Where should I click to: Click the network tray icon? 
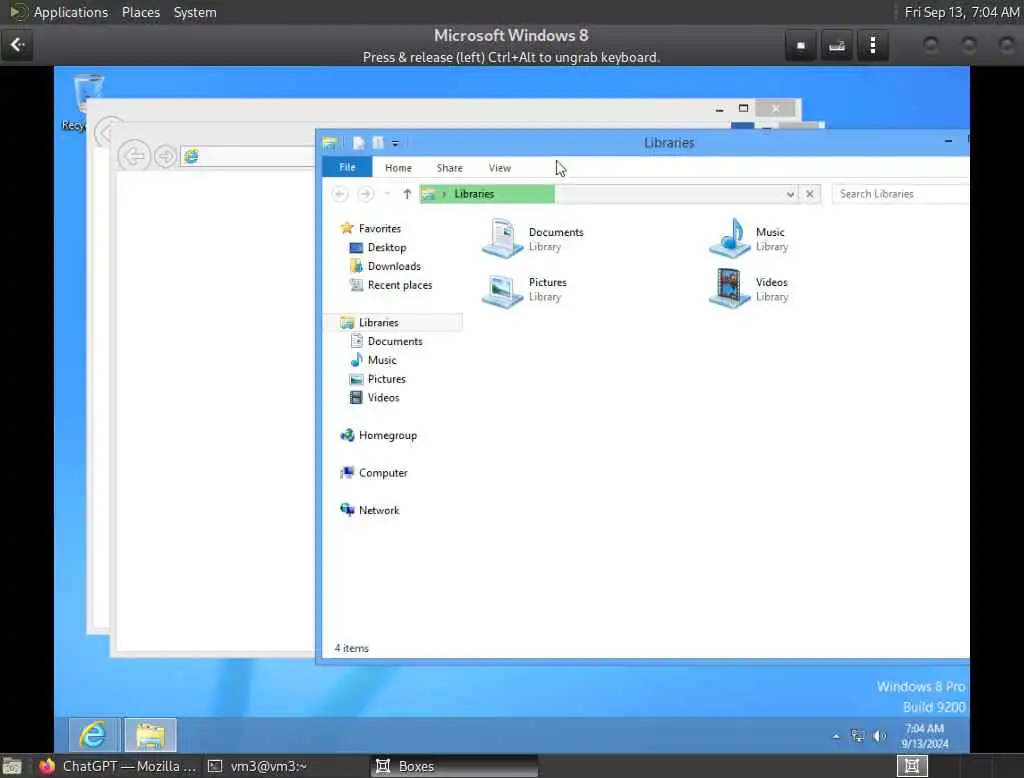coord(857,736)
